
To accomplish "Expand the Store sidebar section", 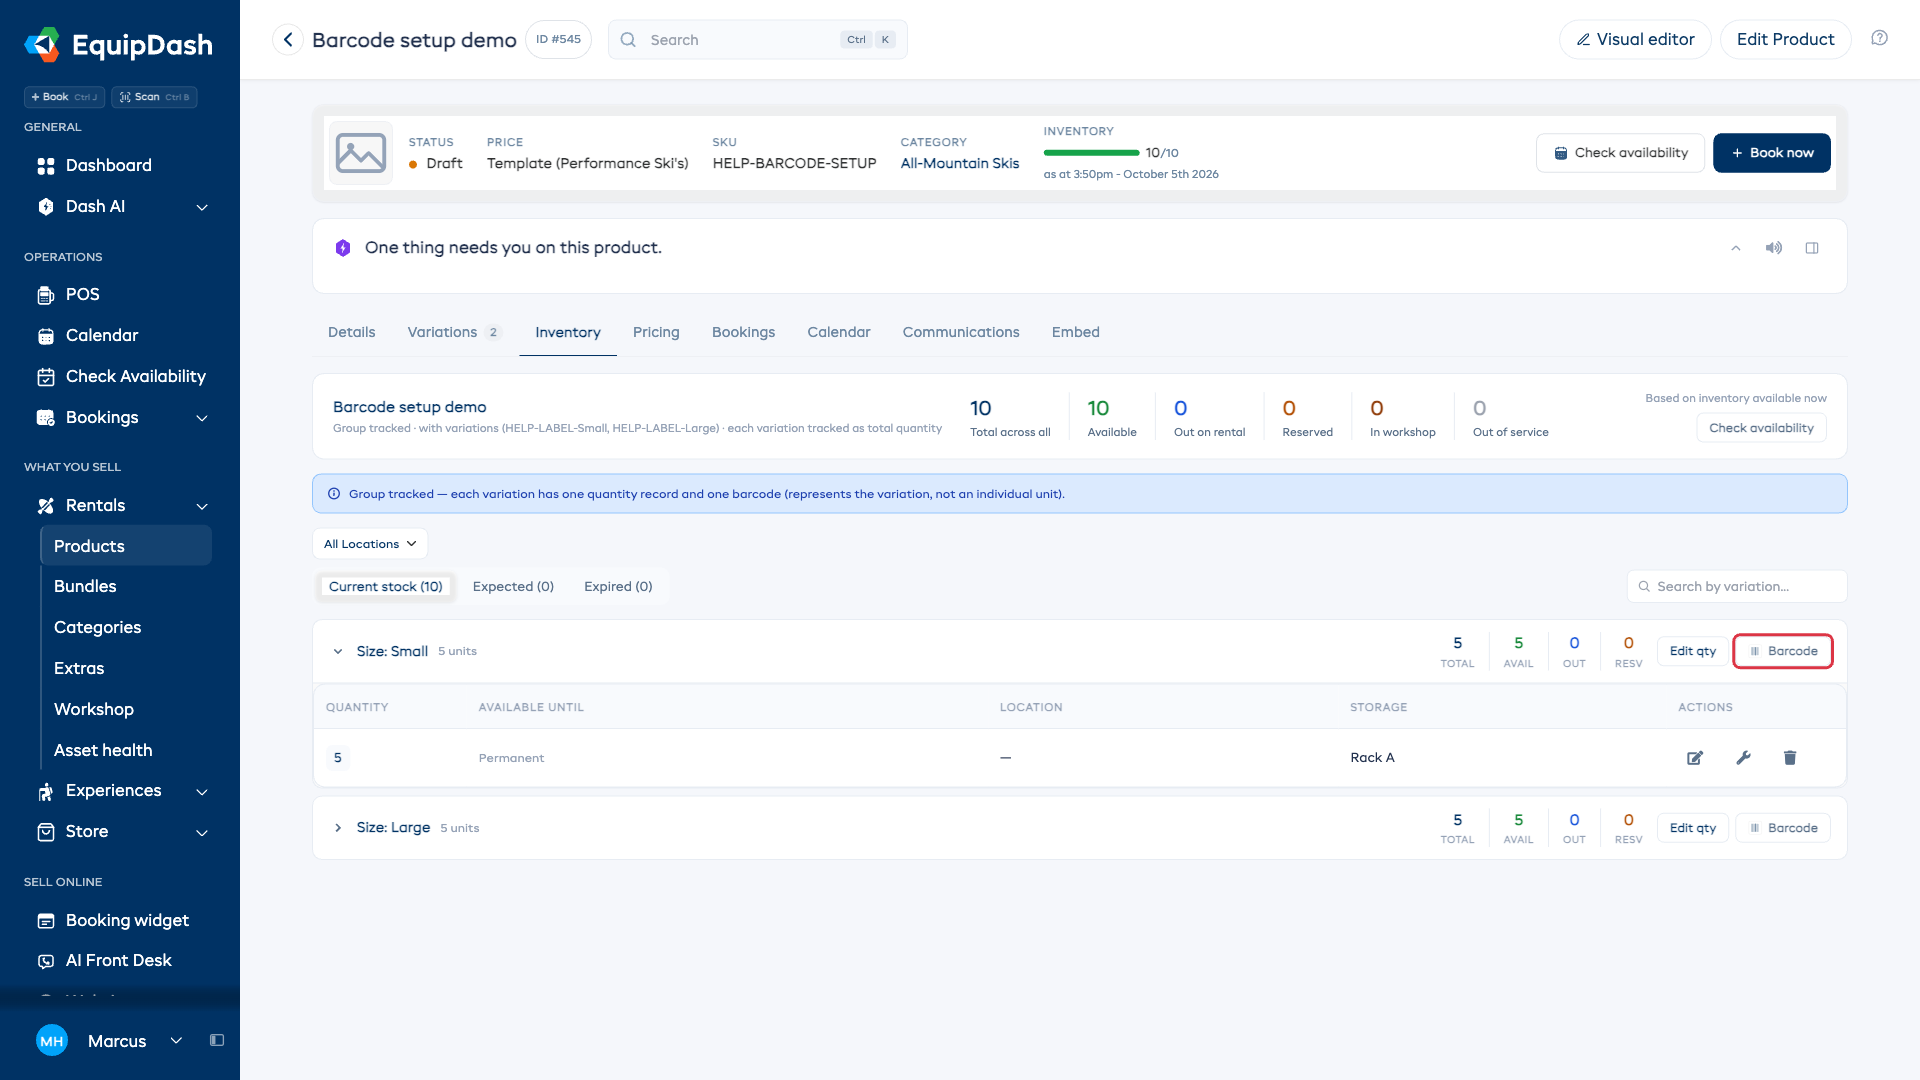I will click(202, 832).
